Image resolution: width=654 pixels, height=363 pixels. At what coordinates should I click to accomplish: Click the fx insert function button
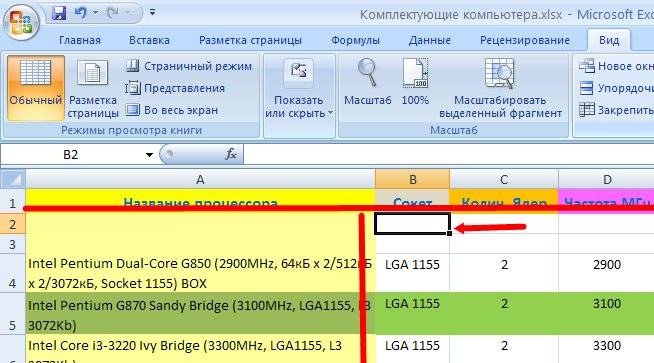pyautogui.click(x=231, y=154)
